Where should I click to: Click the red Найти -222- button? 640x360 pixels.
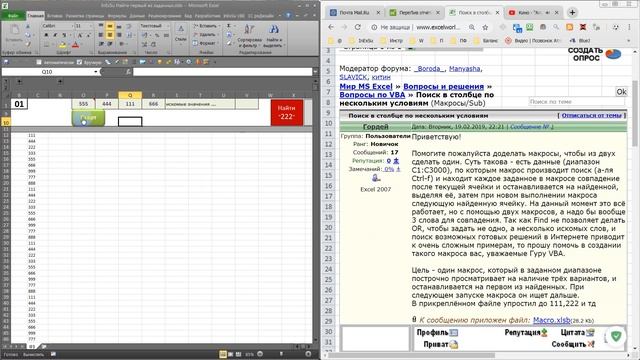(x=287, y=112)
